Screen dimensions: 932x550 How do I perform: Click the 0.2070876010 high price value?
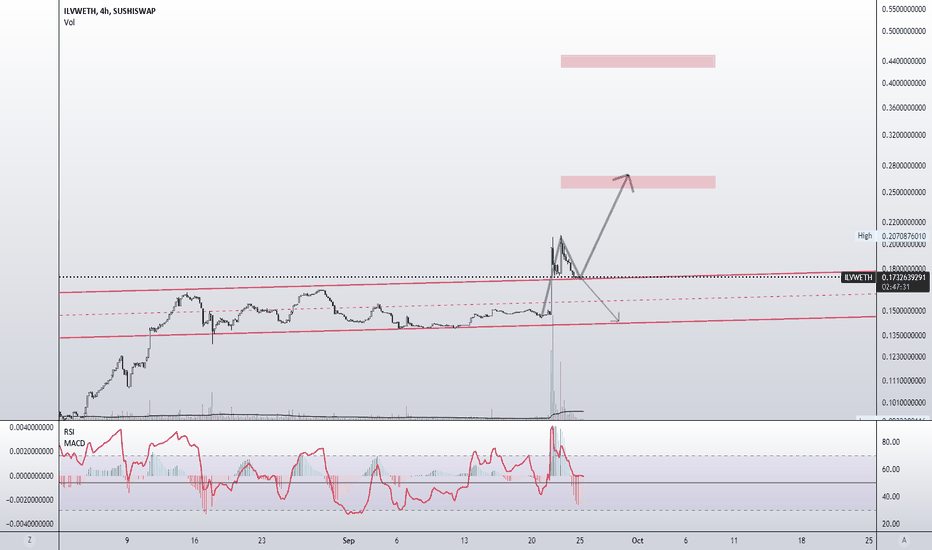(x=903, y=236)
